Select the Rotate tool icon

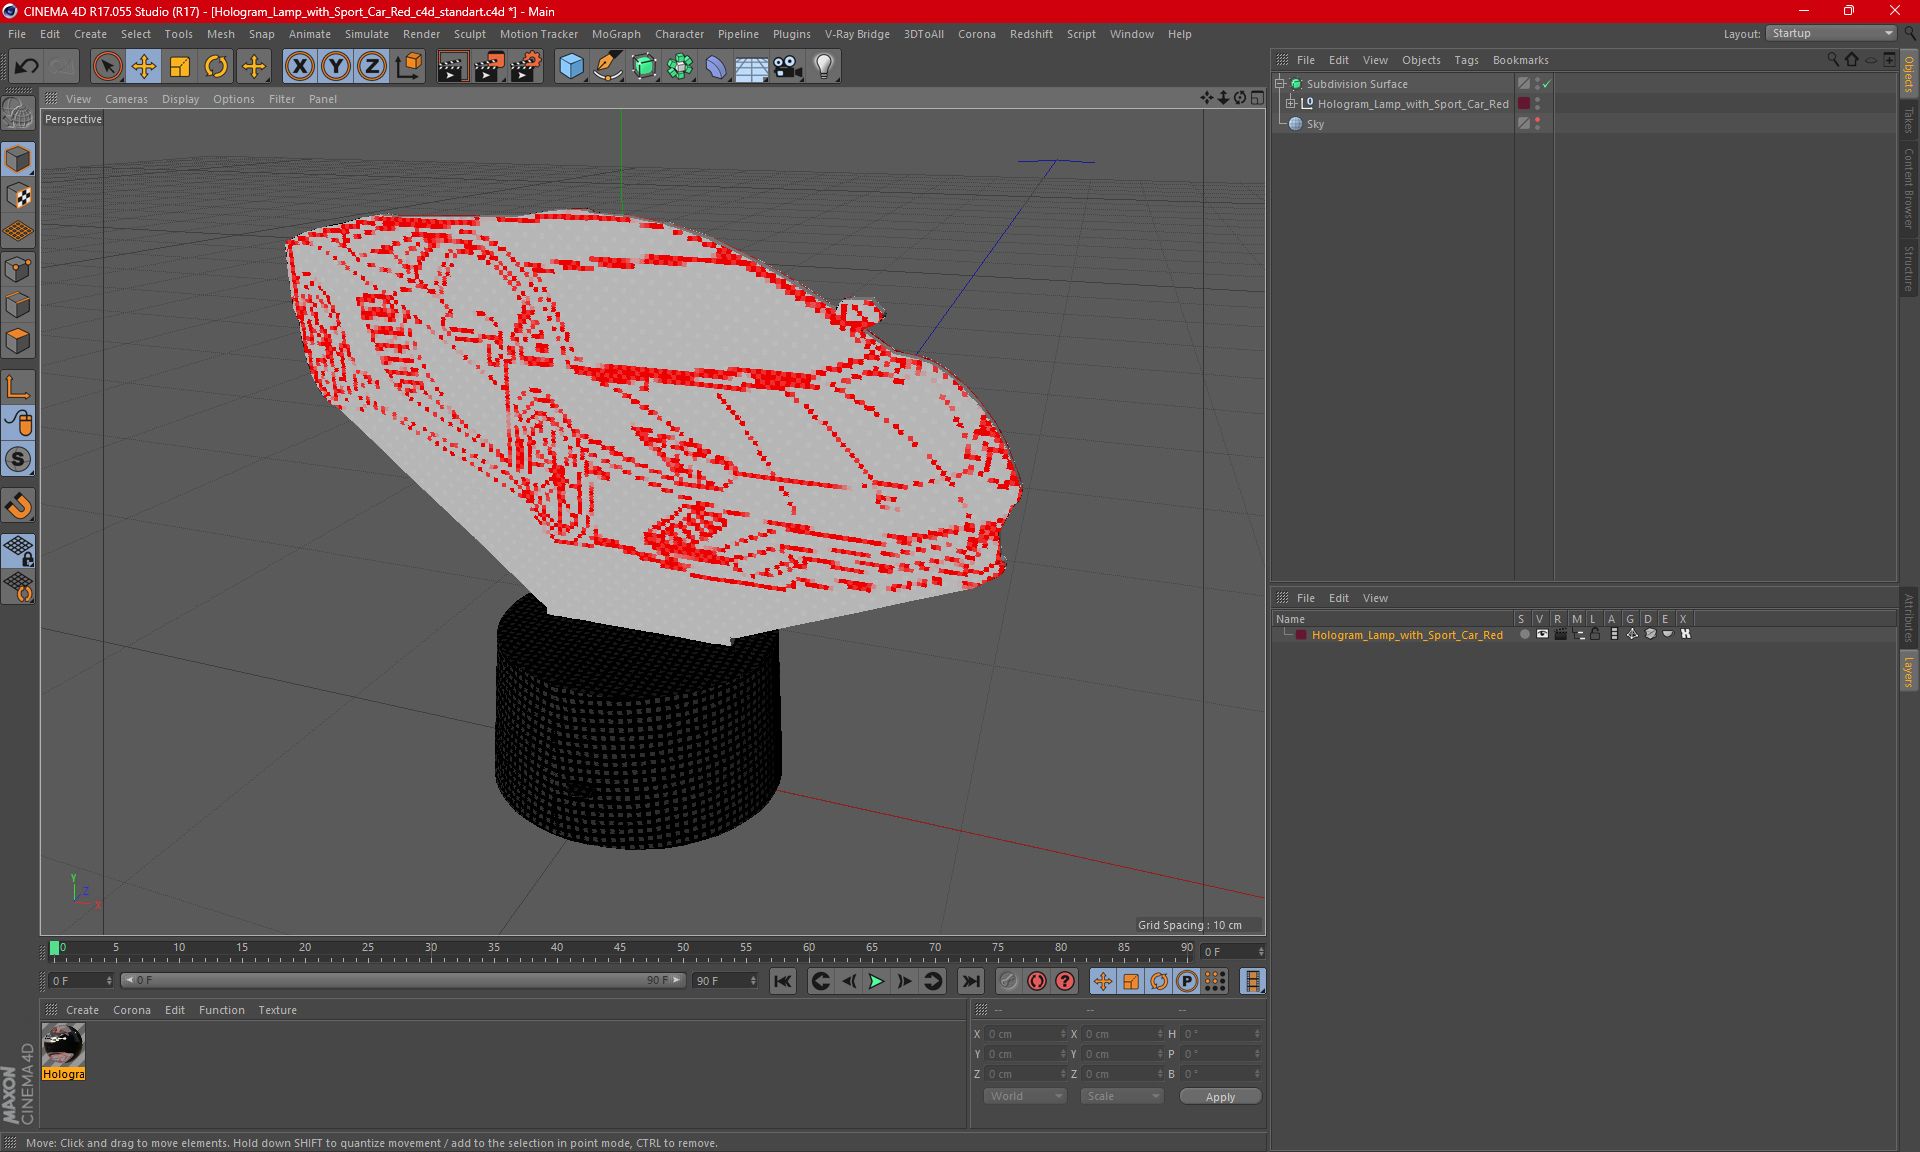click(x=215, y=66)
